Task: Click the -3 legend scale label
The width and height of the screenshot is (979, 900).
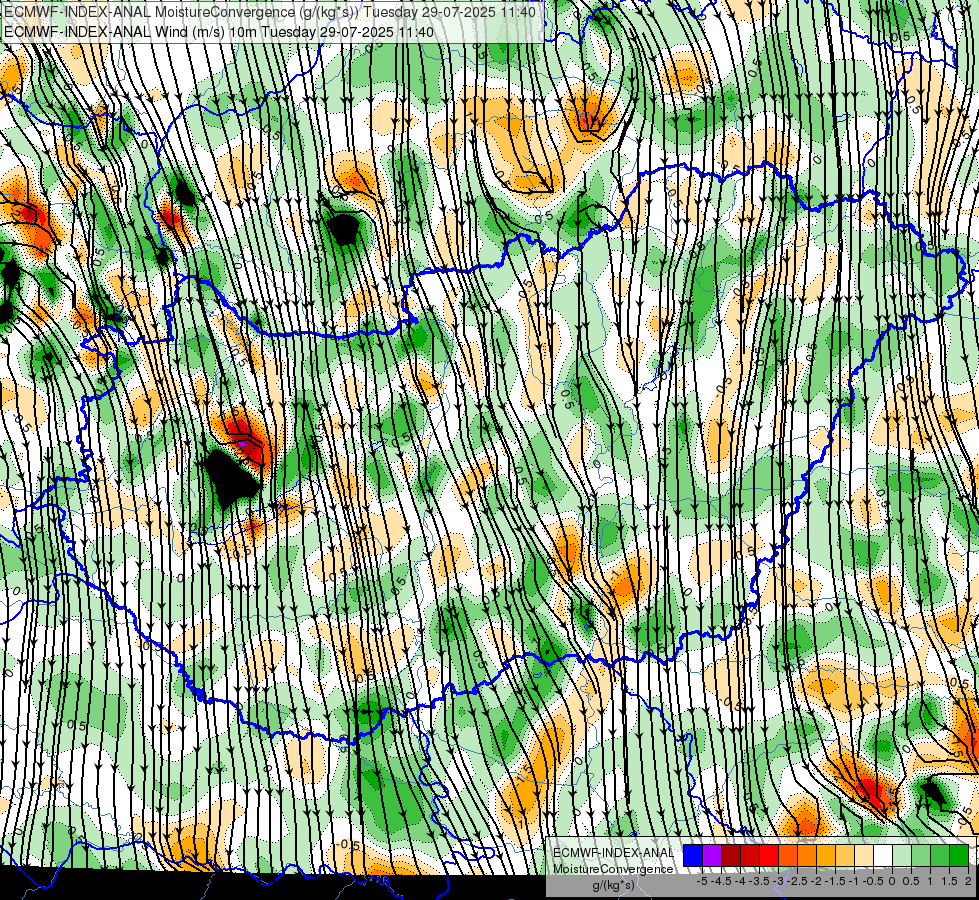Action: click(x=779, y=881)
